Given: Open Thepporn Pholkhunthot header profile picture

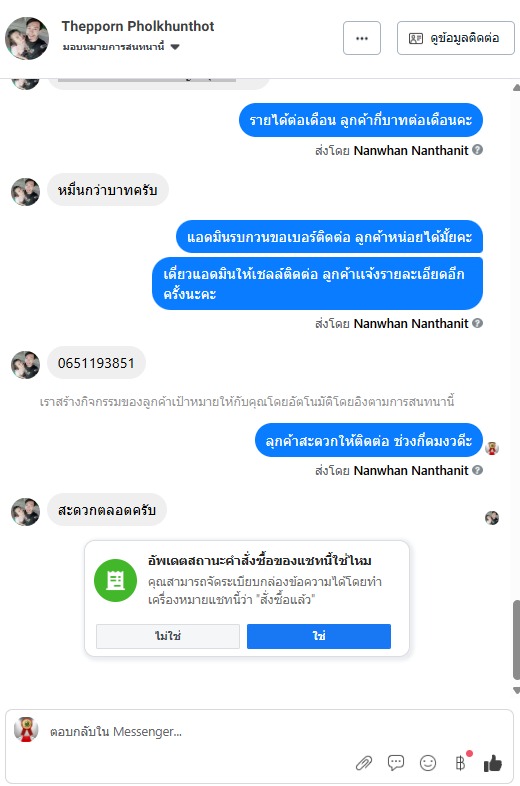Looking at the screenshot, I should [27, 38].
